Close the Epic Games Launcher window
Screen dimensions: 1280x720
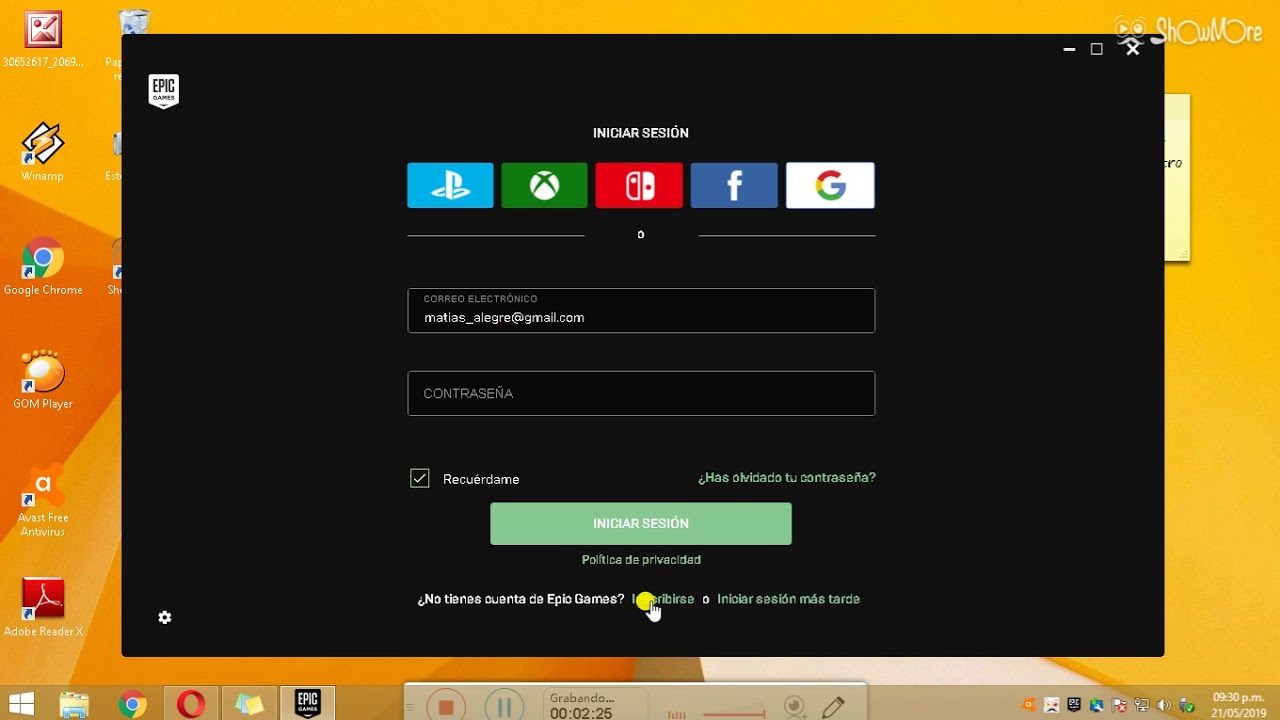click(1132, 48)
